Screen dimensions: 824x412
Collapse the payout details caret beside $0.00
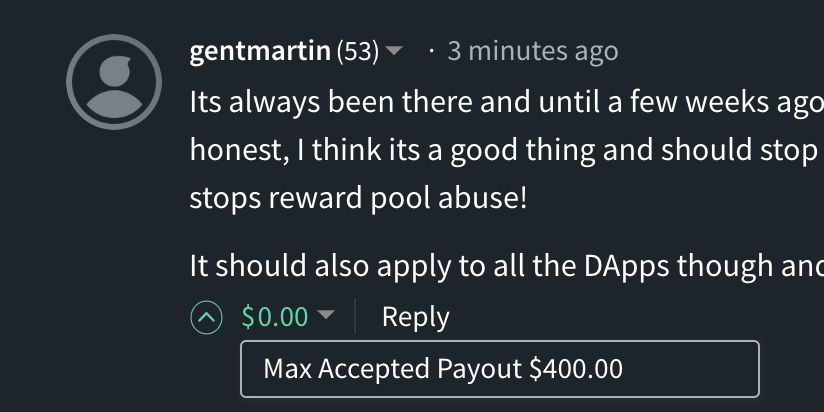(x=326, y=315)
